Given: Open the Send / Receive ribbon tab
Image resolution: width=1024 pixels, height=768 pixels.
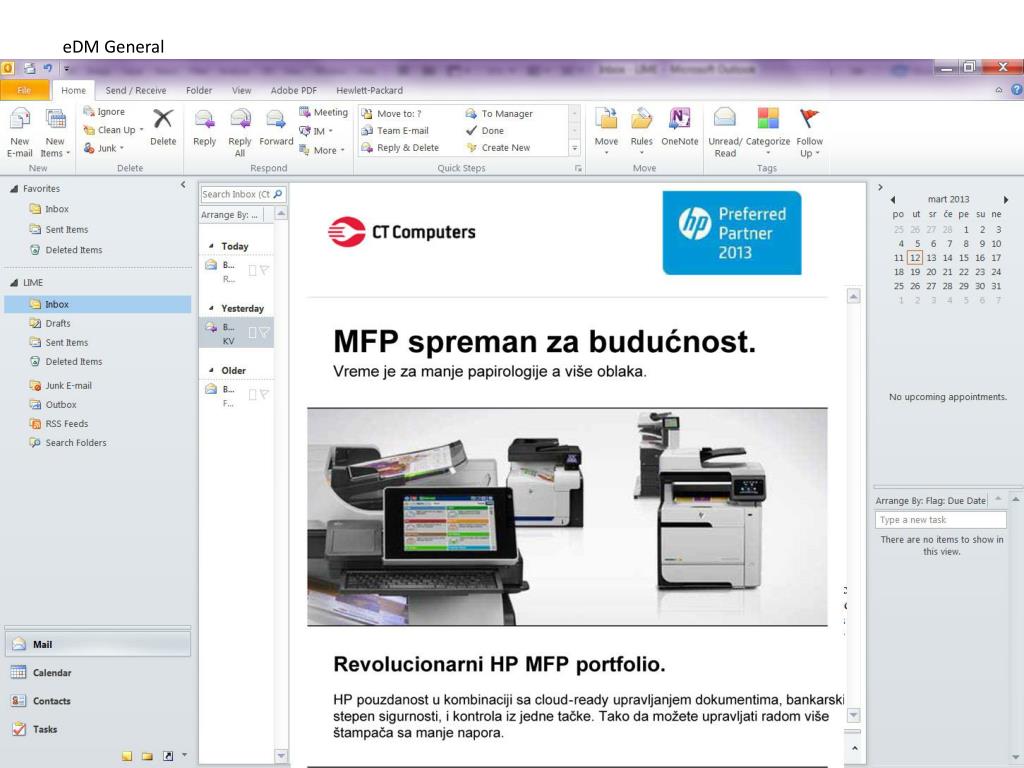Looking at the screenshot, I should (136, 90).
